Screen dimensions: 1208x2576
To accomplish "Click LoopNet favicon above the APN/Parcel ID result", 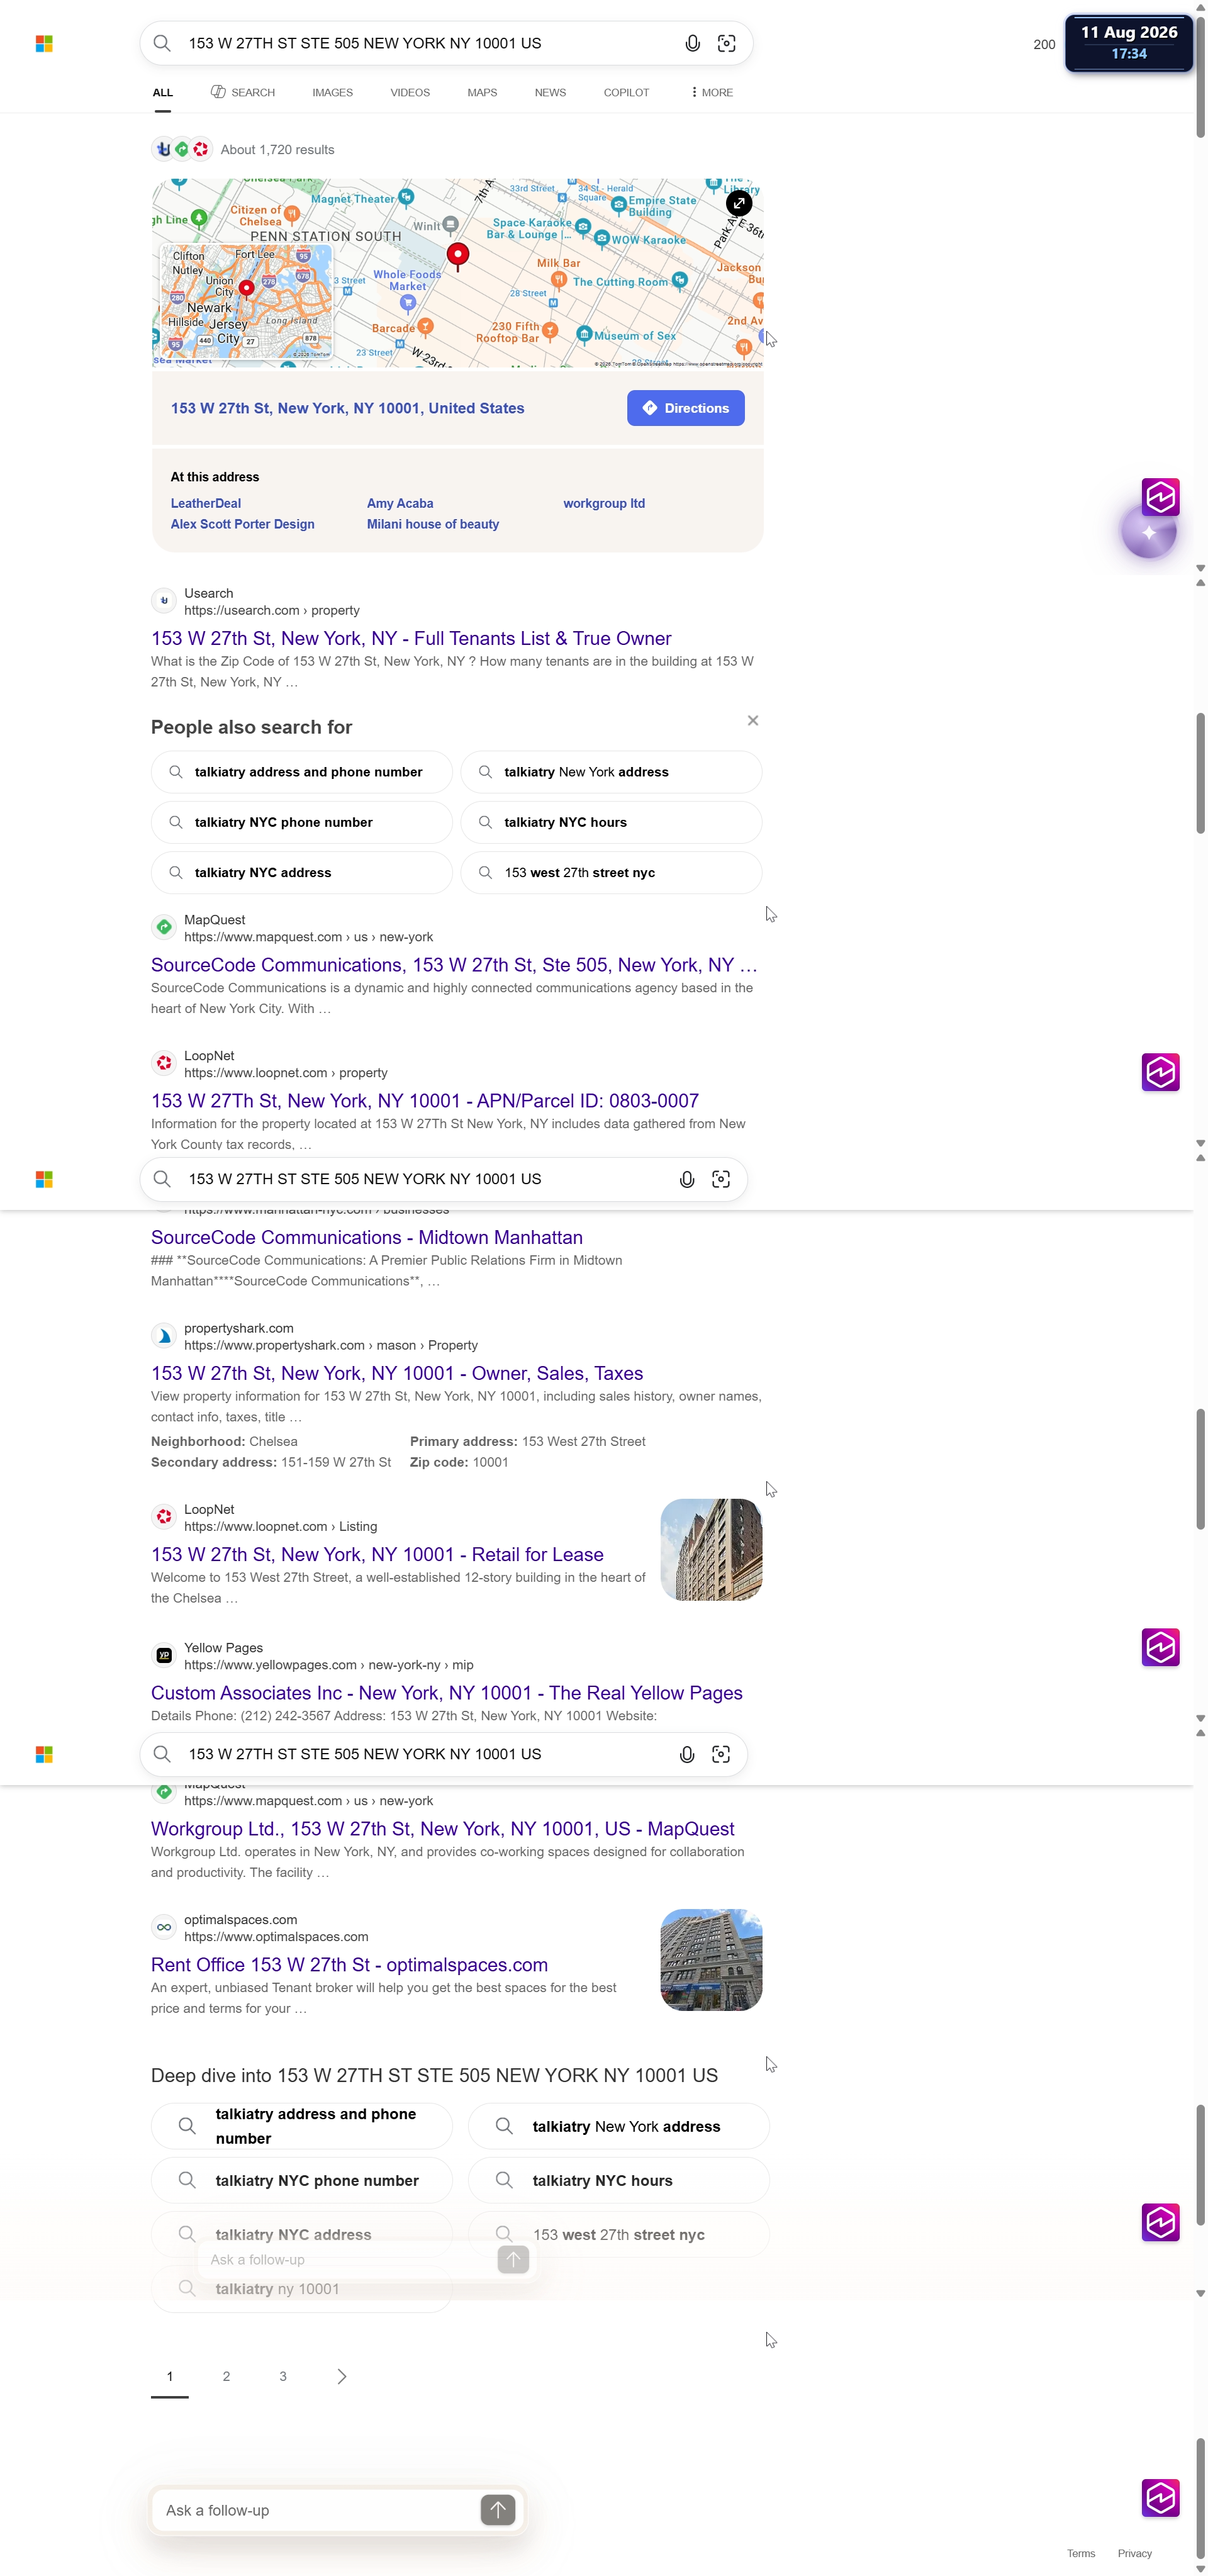I will coord(164,1063).
